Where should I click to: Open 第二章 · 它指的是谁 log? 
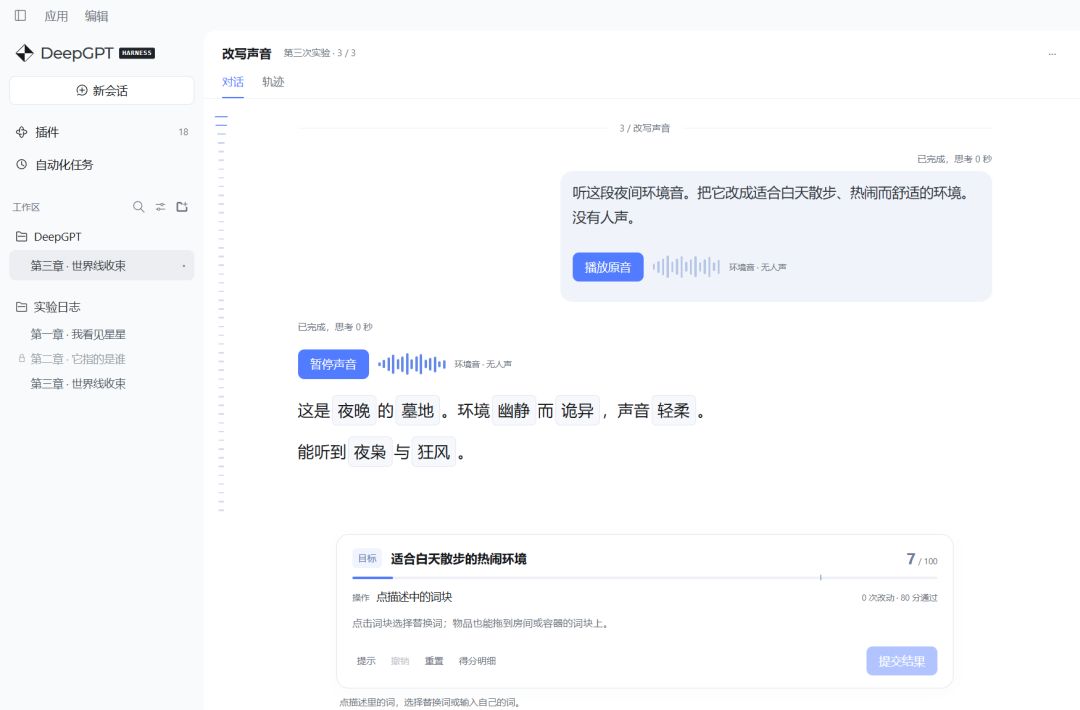tap(78, 359)
